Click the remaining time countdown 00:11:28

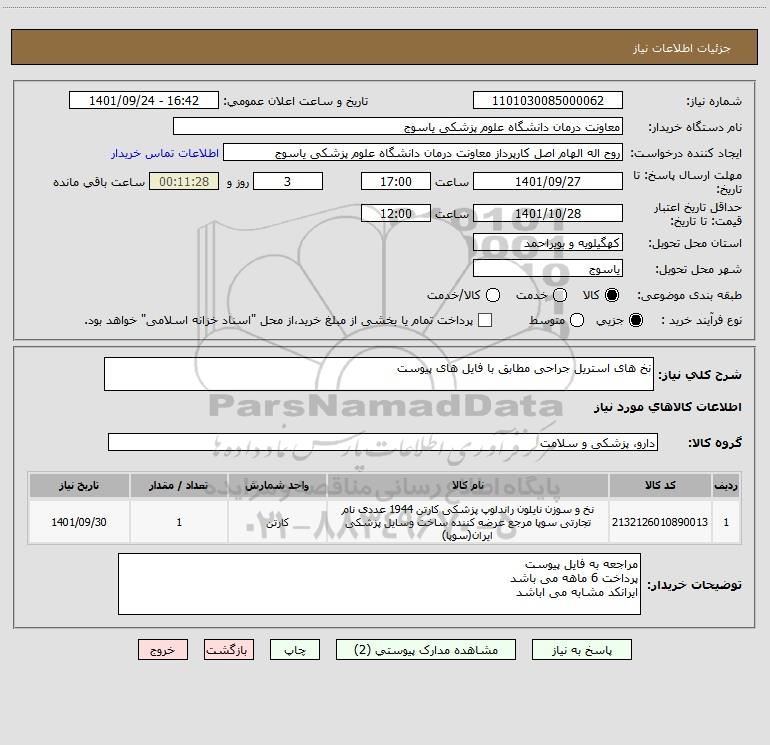[x=184, y=181]
